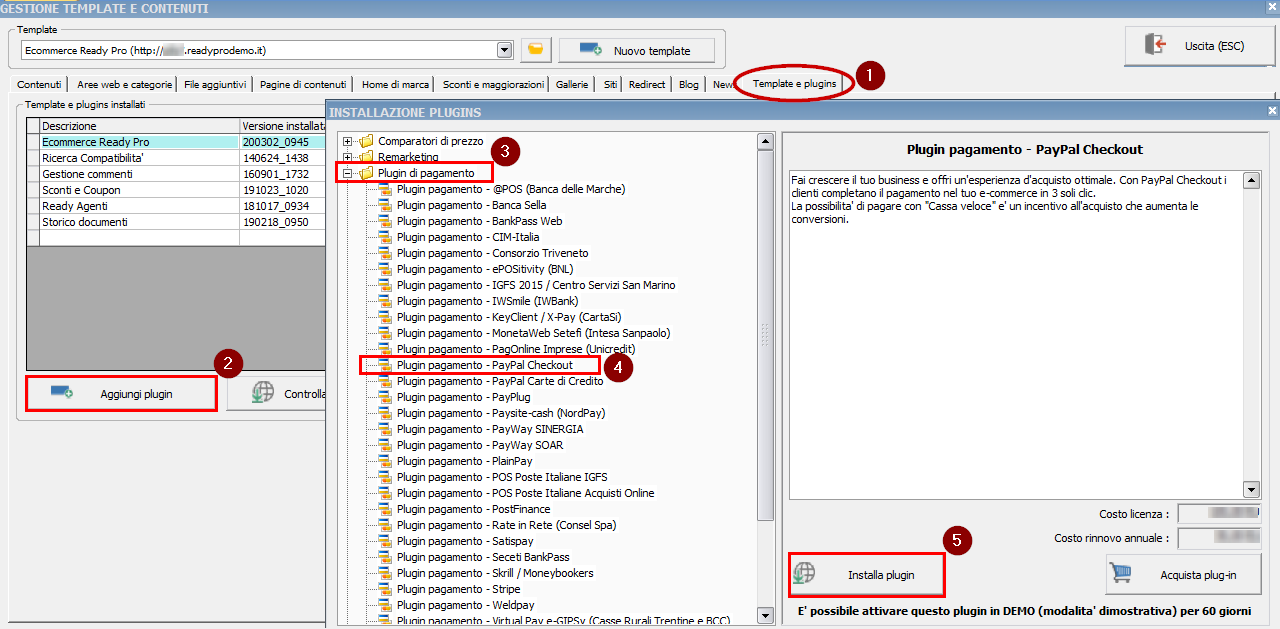The height and width of the screenshot is (629, 1280).
Task: Select the Ecommerce Ready Pro row
Action: tap(176, 142)
